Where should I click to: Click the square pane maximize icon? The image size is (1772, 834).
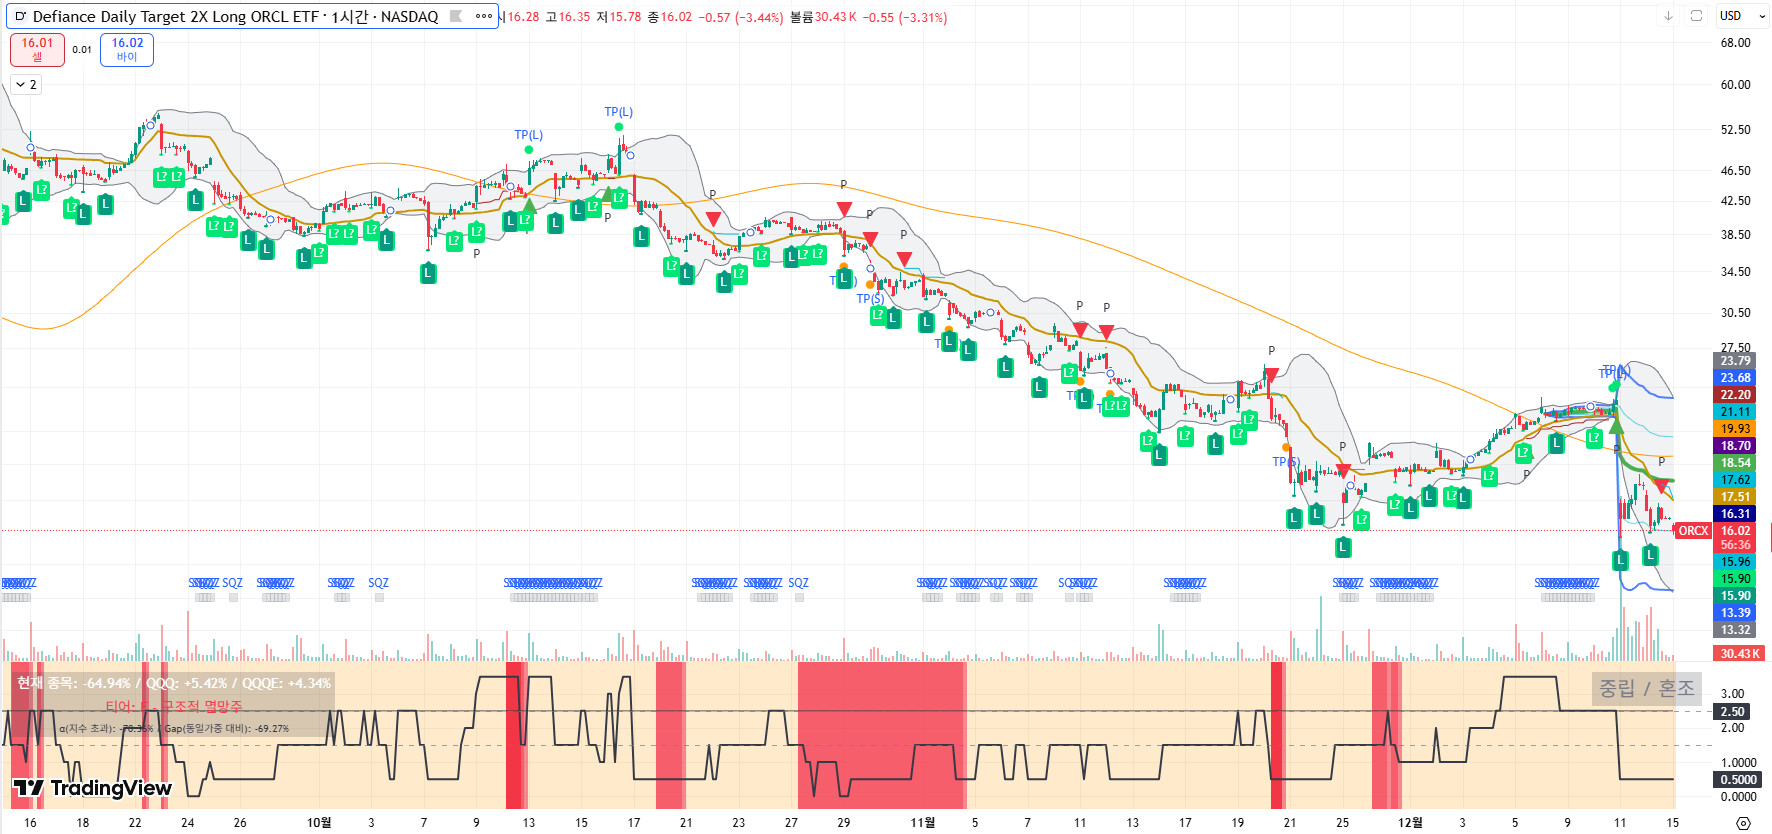(x=1696, y=16)
